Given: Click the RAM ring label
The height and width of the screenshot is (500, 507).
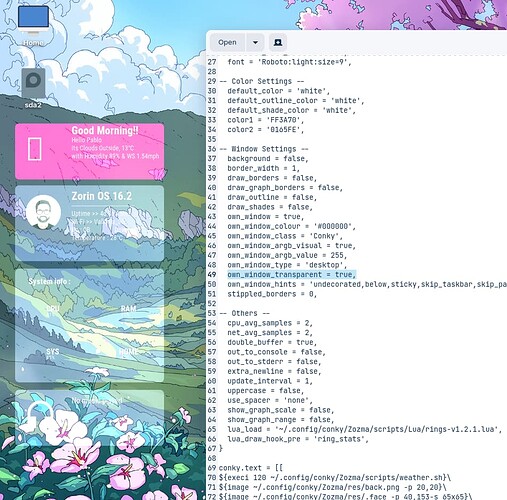Looking at the screenshot, I should pyautogui.click(x=128, y=308).
